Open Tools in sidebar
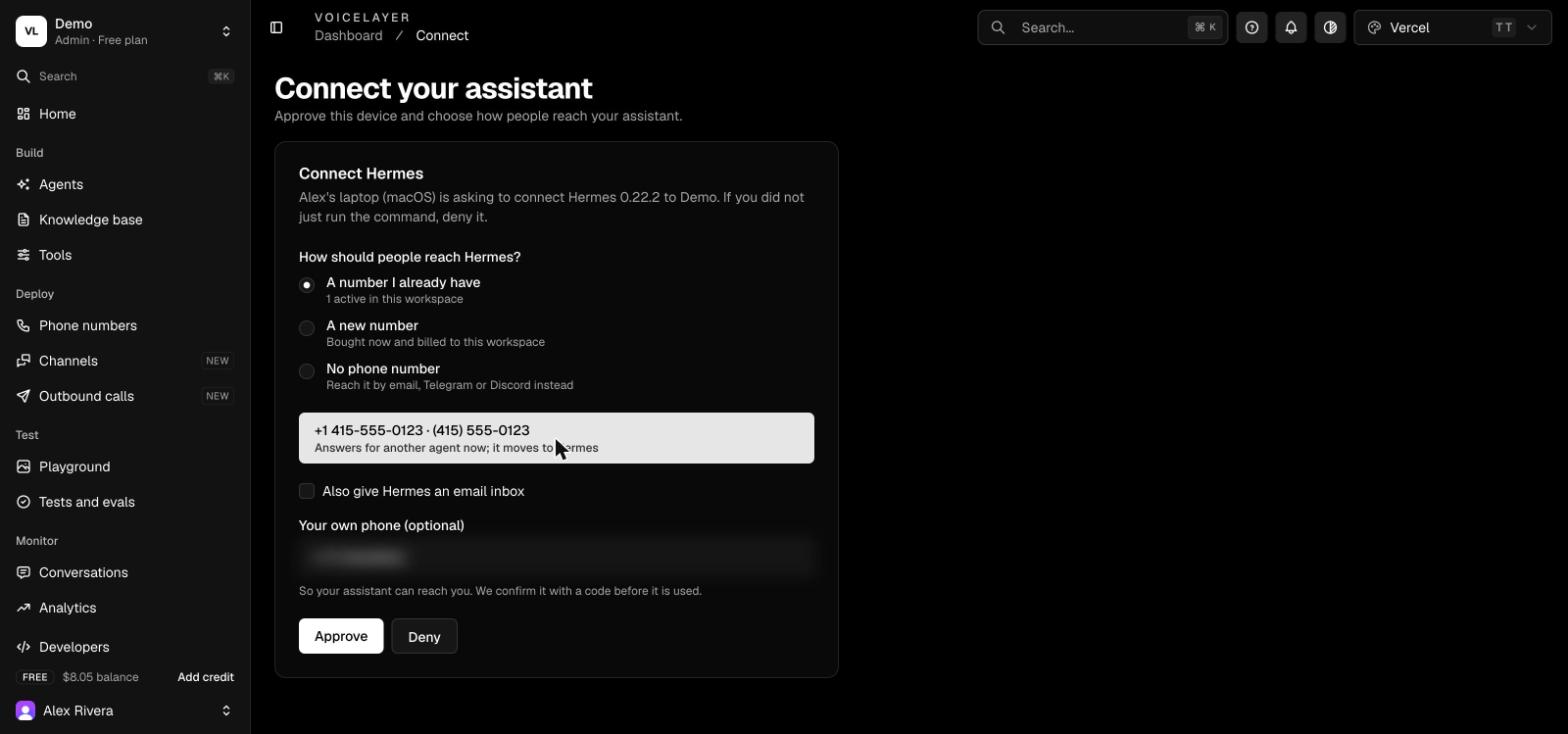1568x734 pixels. 125,255
